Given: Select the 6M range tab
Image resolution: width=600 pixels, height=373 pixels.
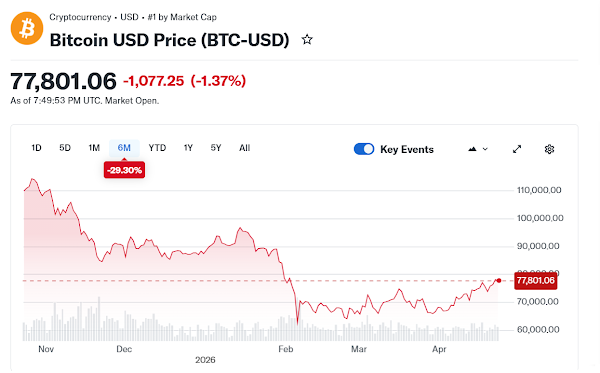Looking at the screenshot, I should coord(124,148).
